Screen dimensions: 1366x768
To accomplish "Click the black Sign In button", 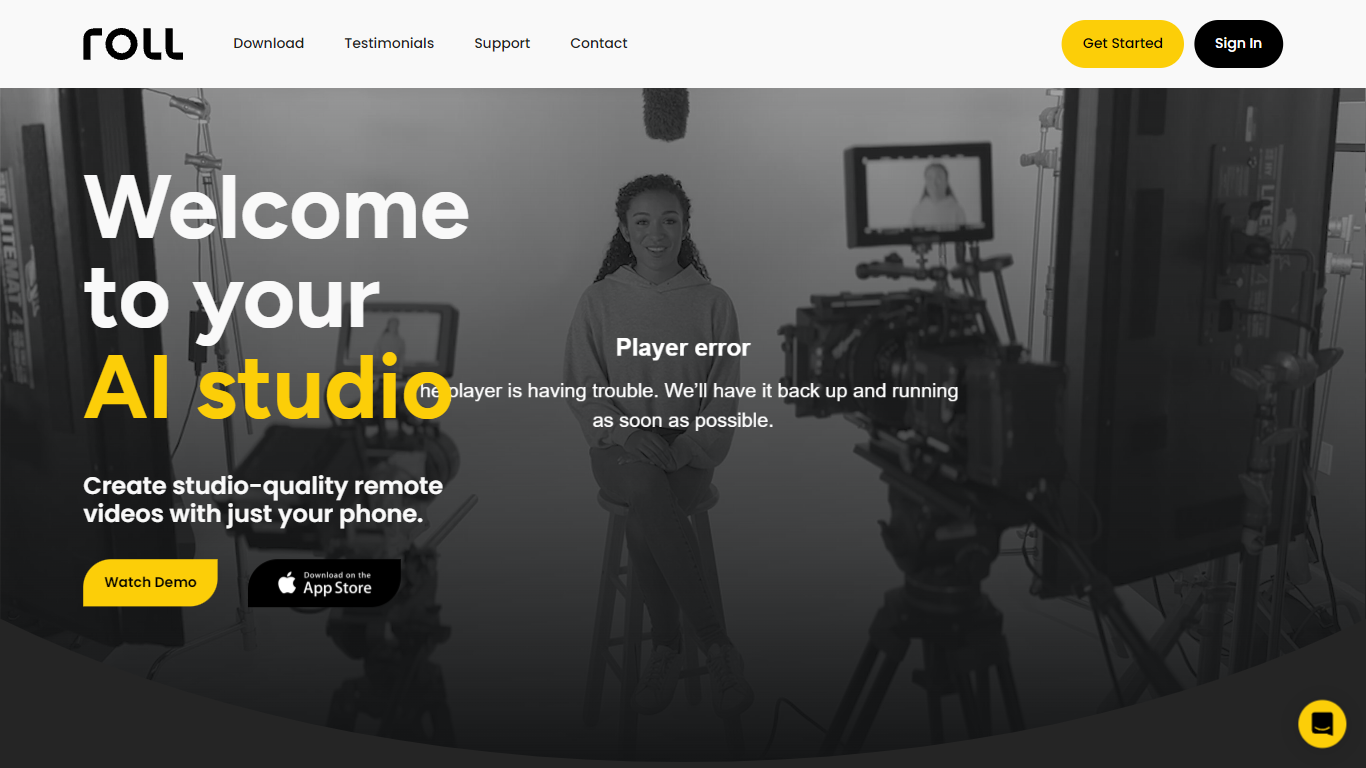I will coord(1238,44).
